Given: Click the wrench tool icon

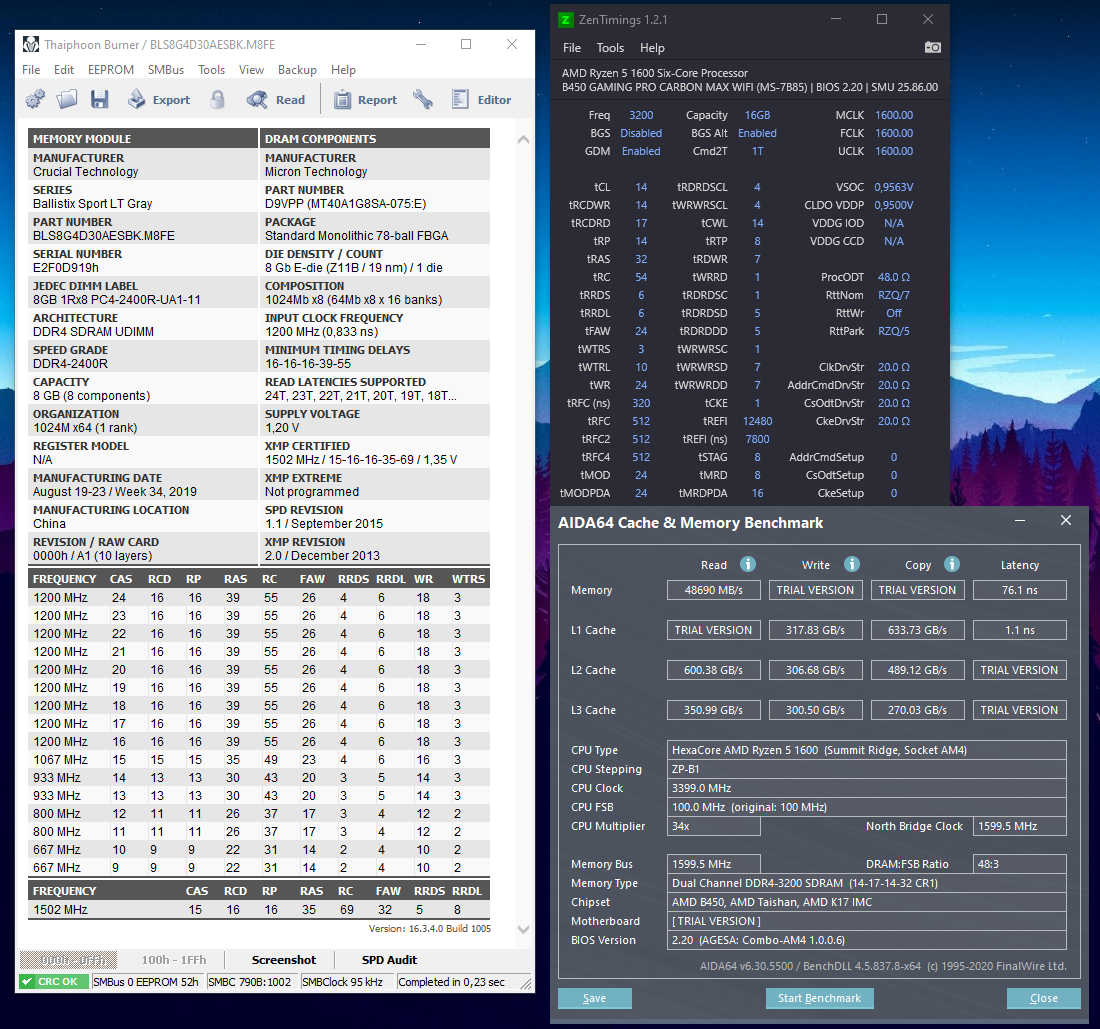Looking at the screenshot, I should (422, 100).
